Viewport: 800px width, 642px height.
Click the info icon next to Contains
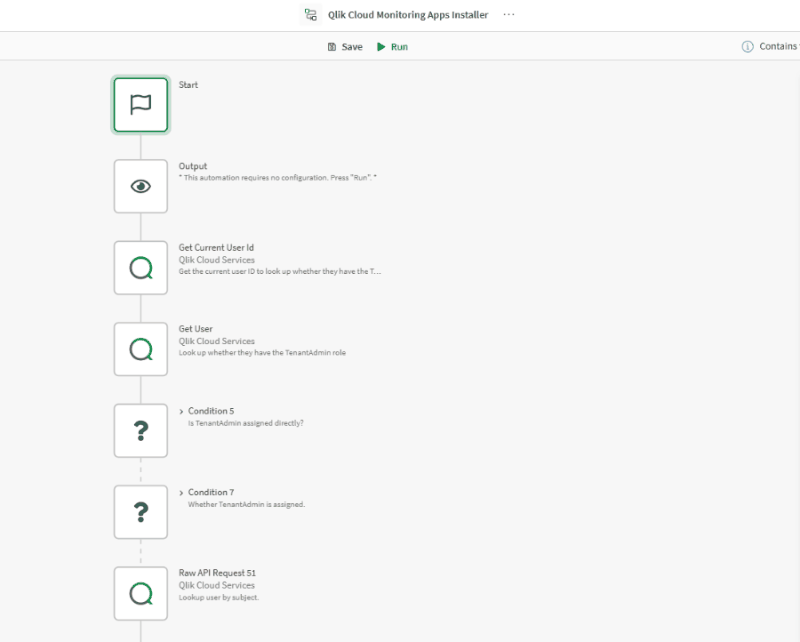click(747, 46)
